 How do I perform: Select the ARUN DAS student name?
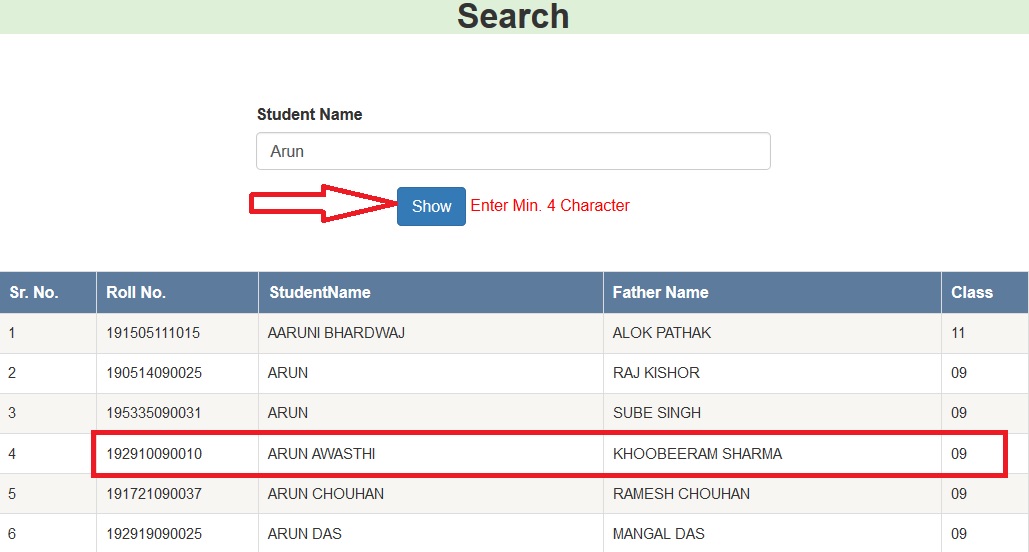click(304, 534)
